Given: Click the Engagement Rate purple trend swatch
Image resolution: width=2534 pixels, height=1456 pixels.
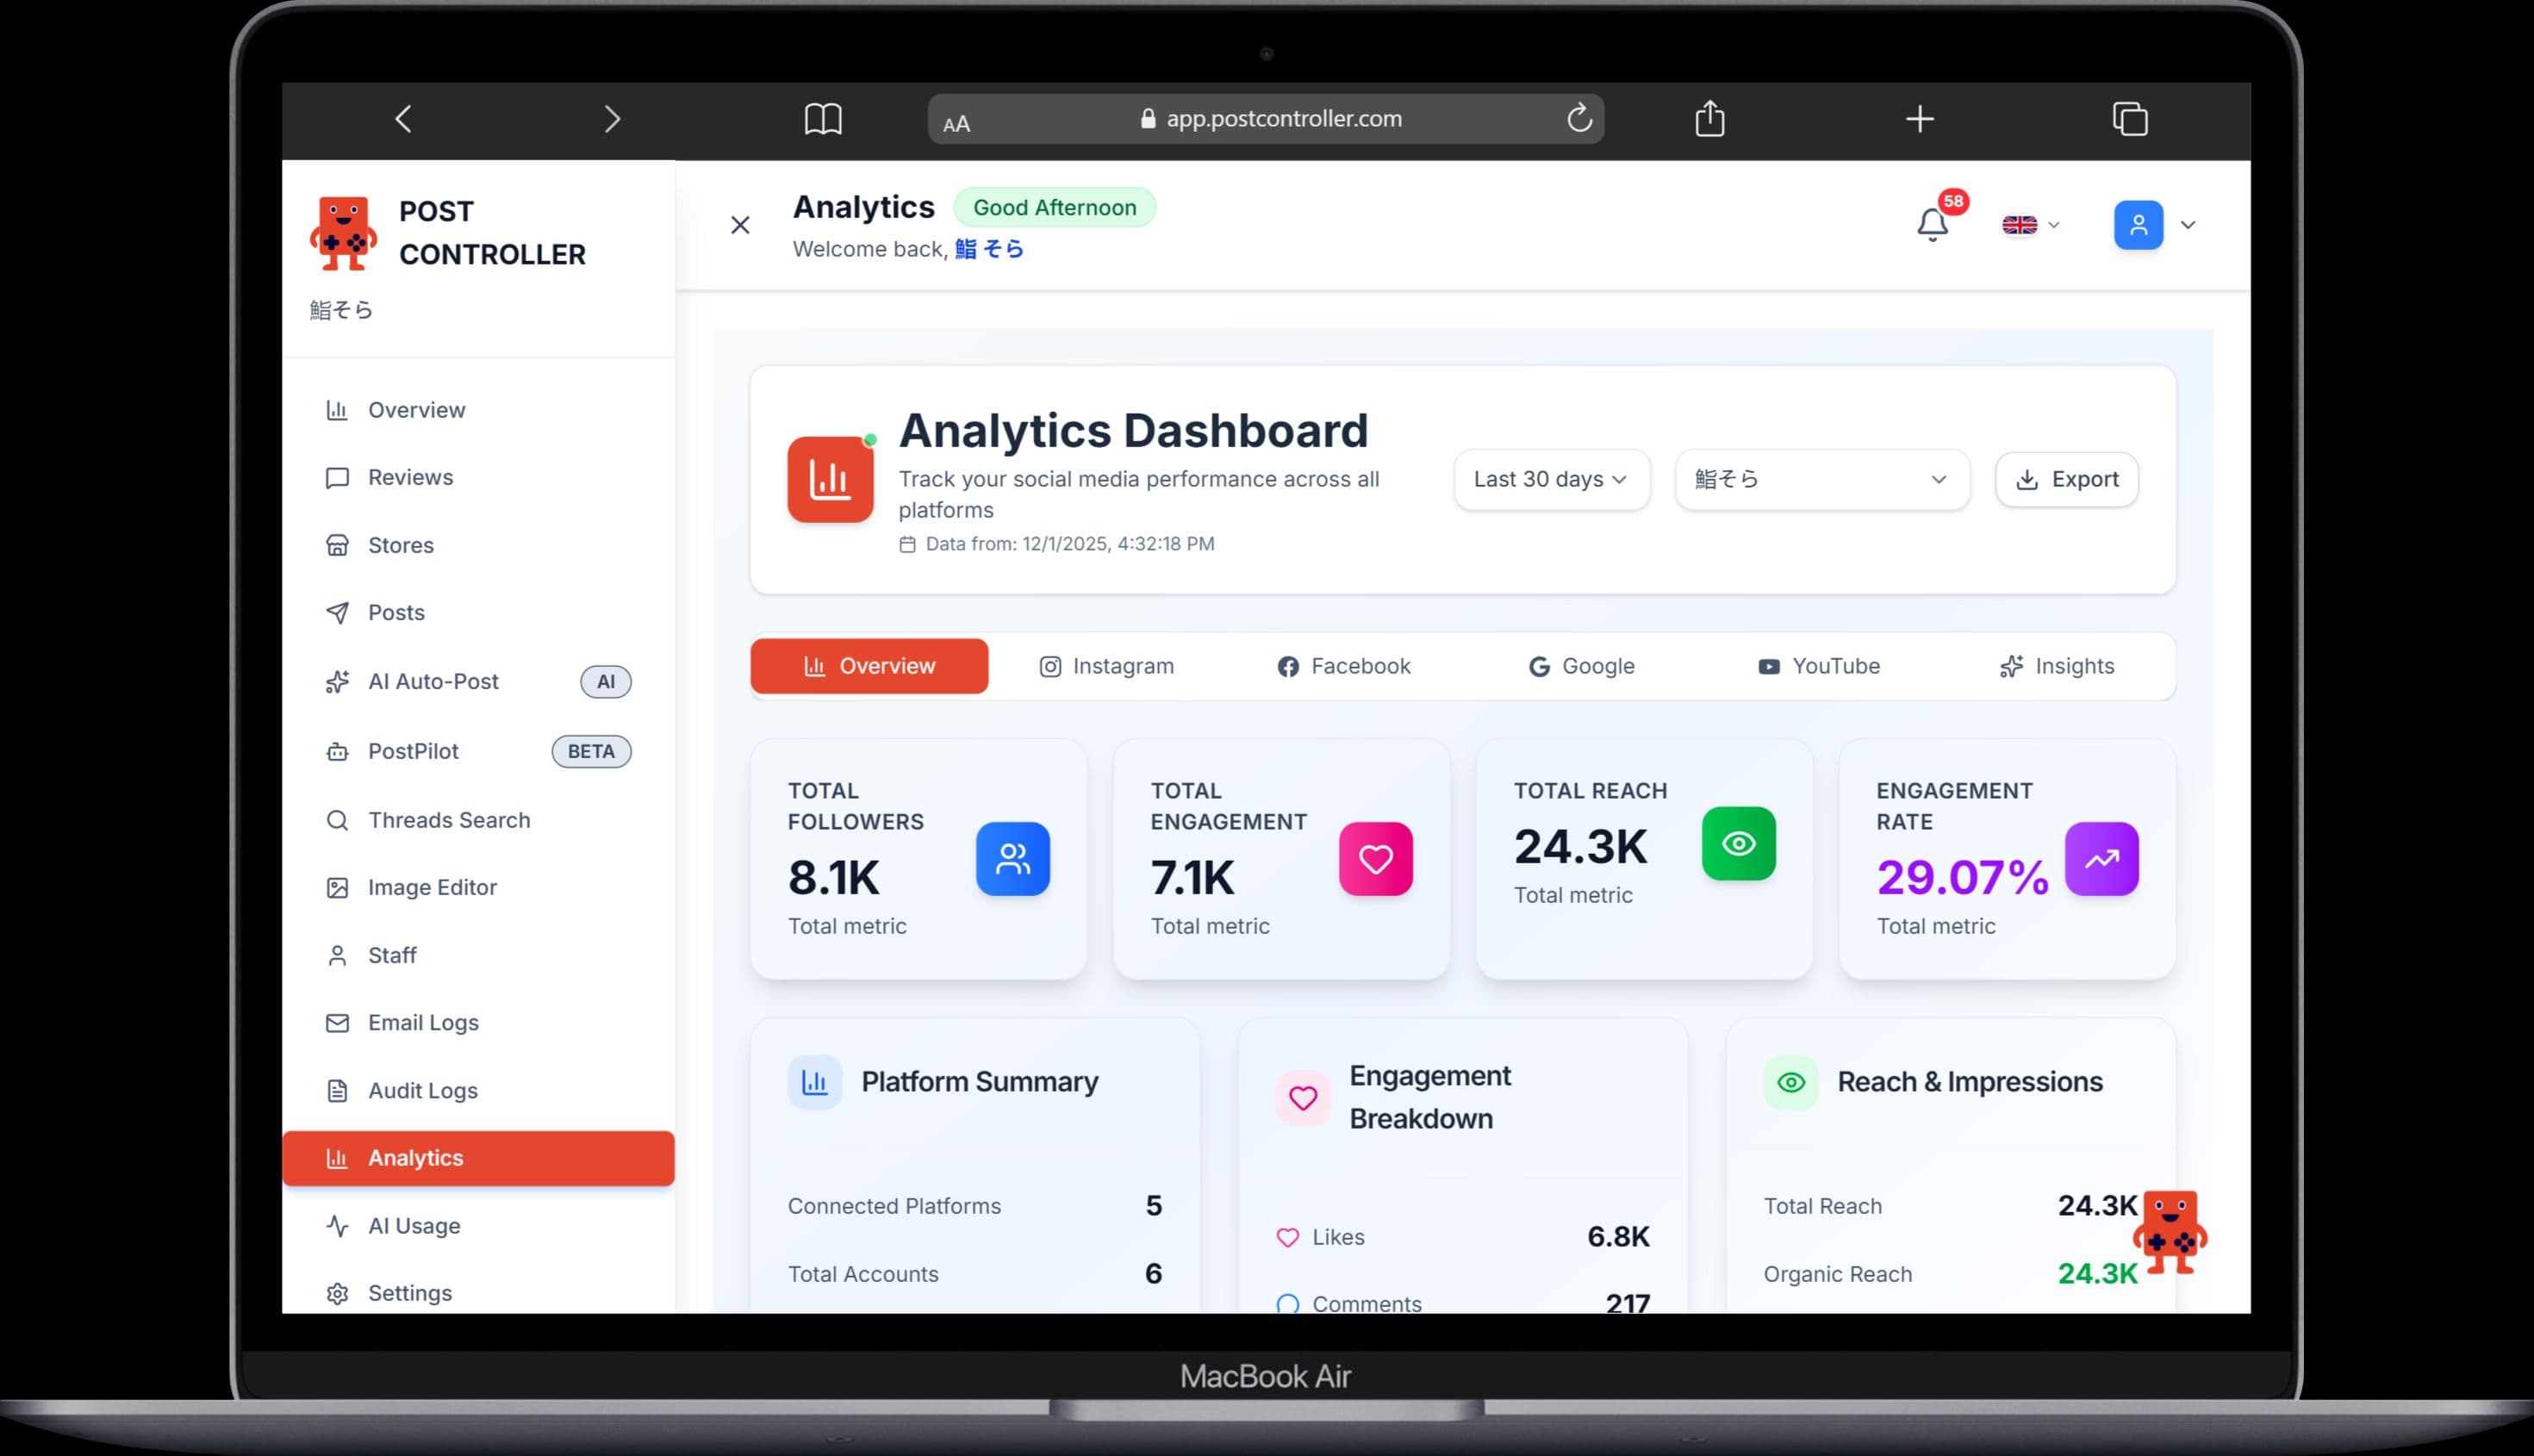Looking at the screenshot, I should tap(2102, 858).
